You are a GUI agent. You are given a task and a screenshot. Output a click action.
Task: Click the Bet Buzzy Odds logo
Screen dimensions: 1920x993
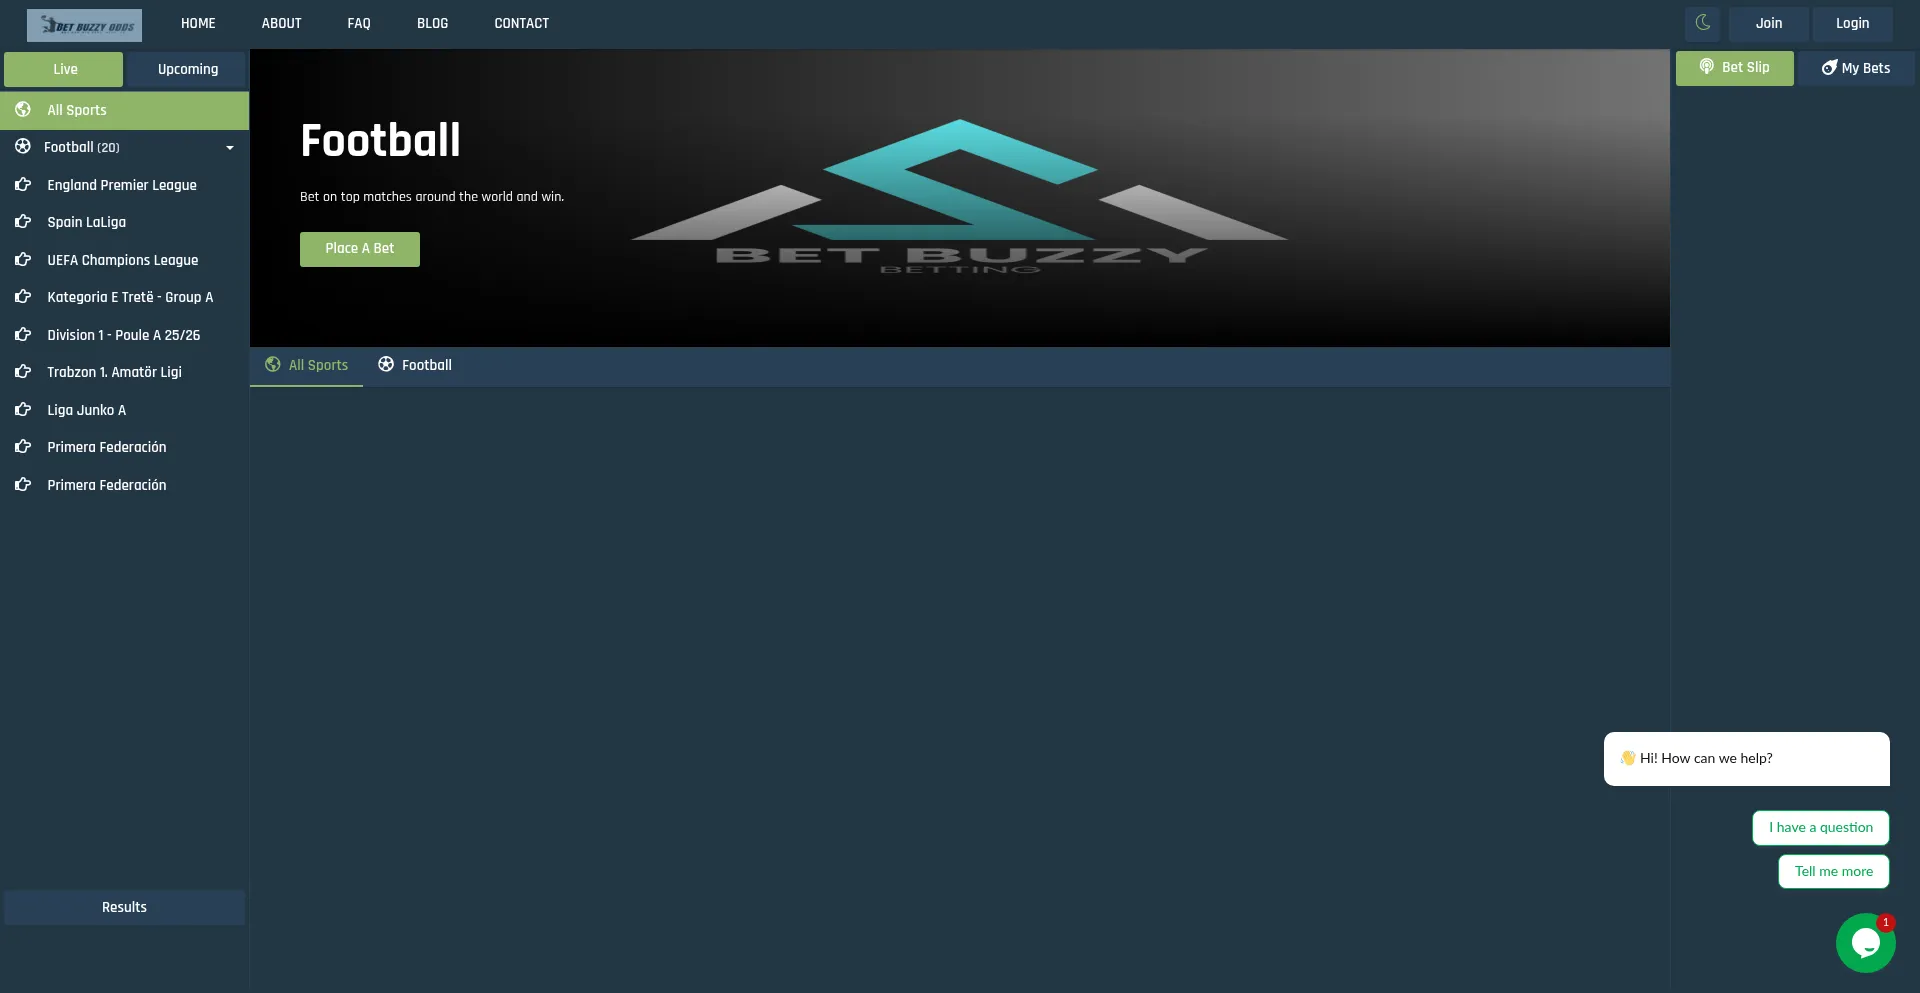pos(84,25)
